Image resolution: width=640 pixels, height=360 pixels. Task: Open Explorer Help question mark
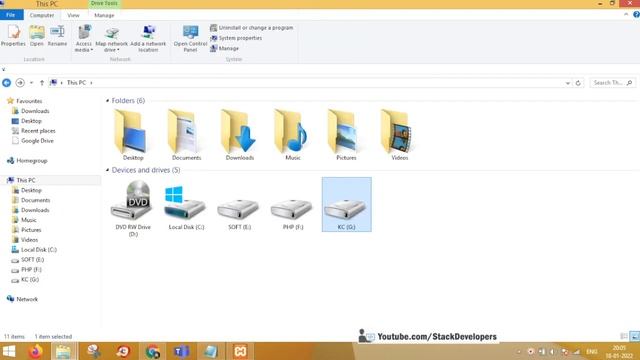click(636, 15)
